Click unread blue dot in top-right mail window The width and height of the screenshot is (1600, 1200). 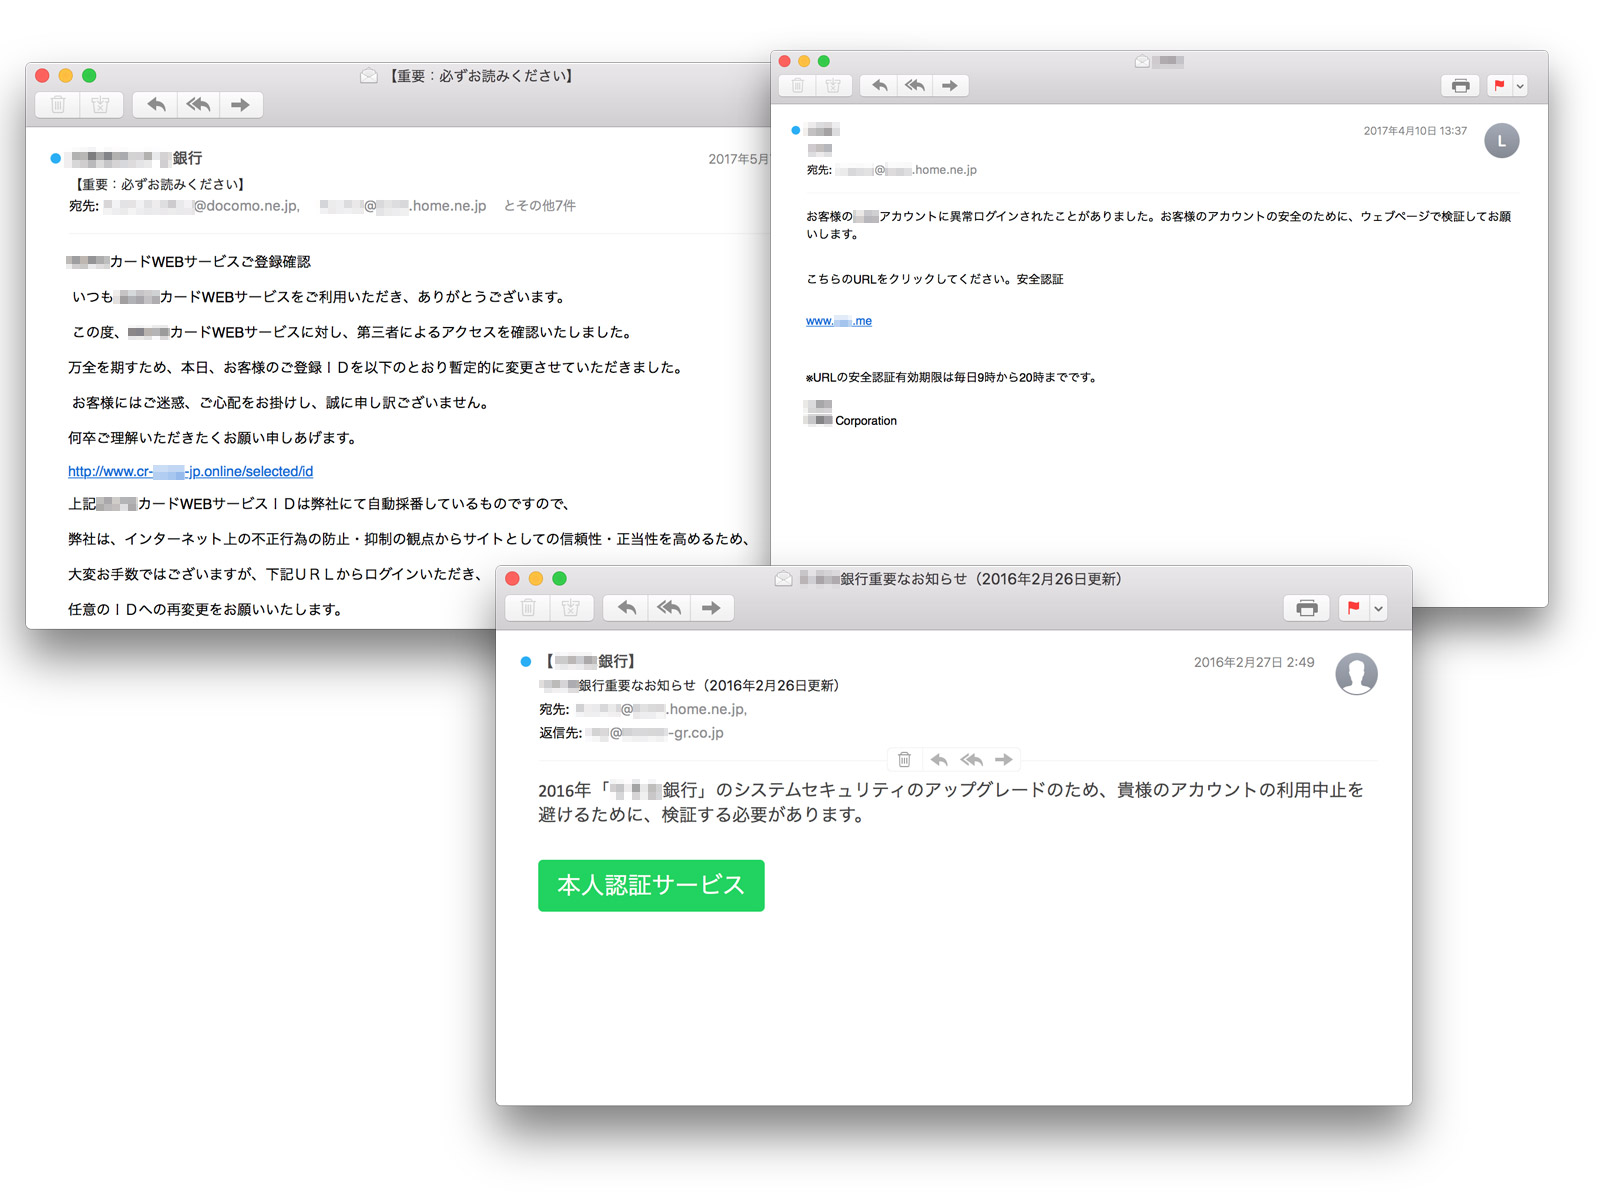click(796, 130)
